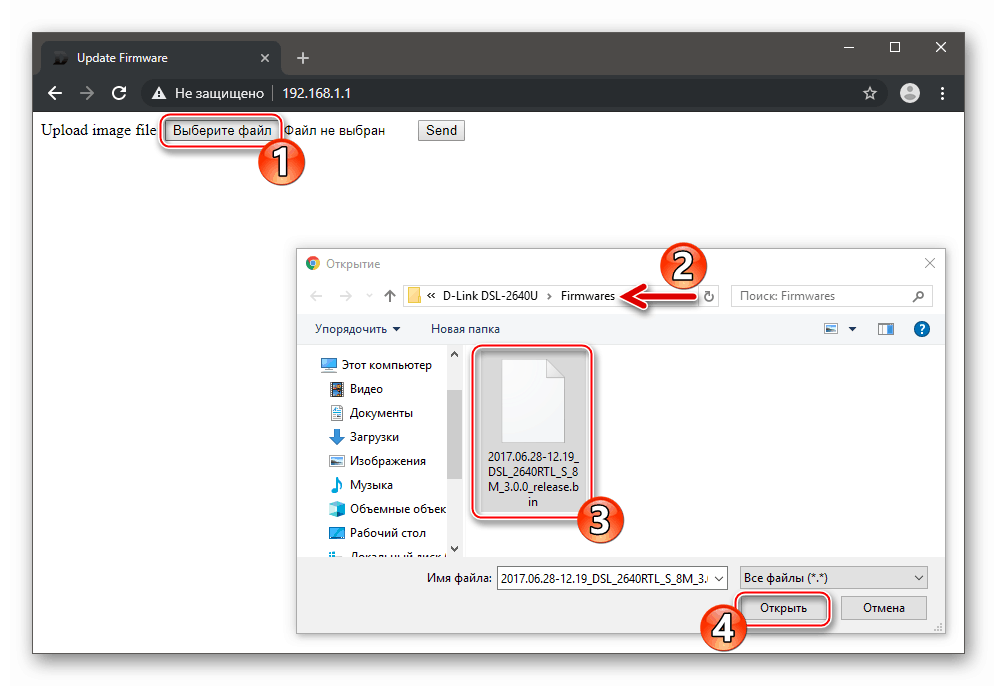Image resolution: width=997 pixels, height=686 pixels.
Task: Click navigation pane scroll down arrow
Action: click(454, 548)
